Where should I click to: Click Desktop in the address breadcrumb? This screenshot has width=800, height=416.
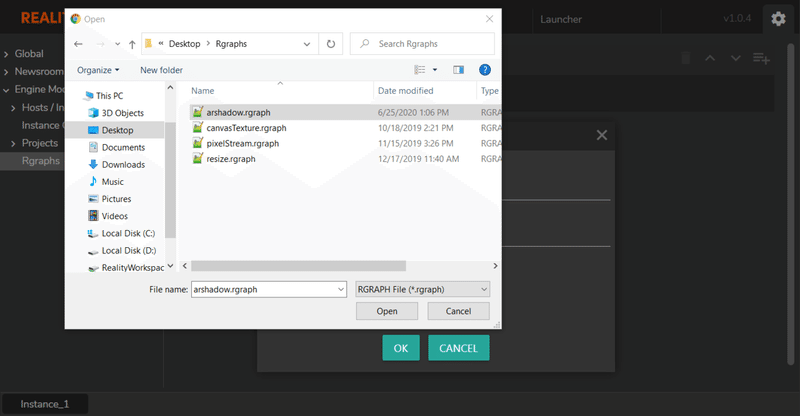tap(184, 44)
